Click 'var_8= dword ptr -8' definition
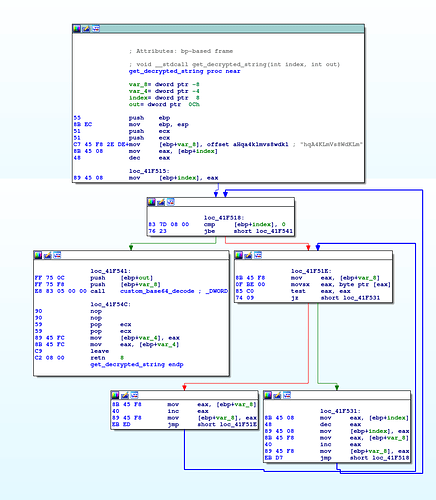 pos(164,85)
